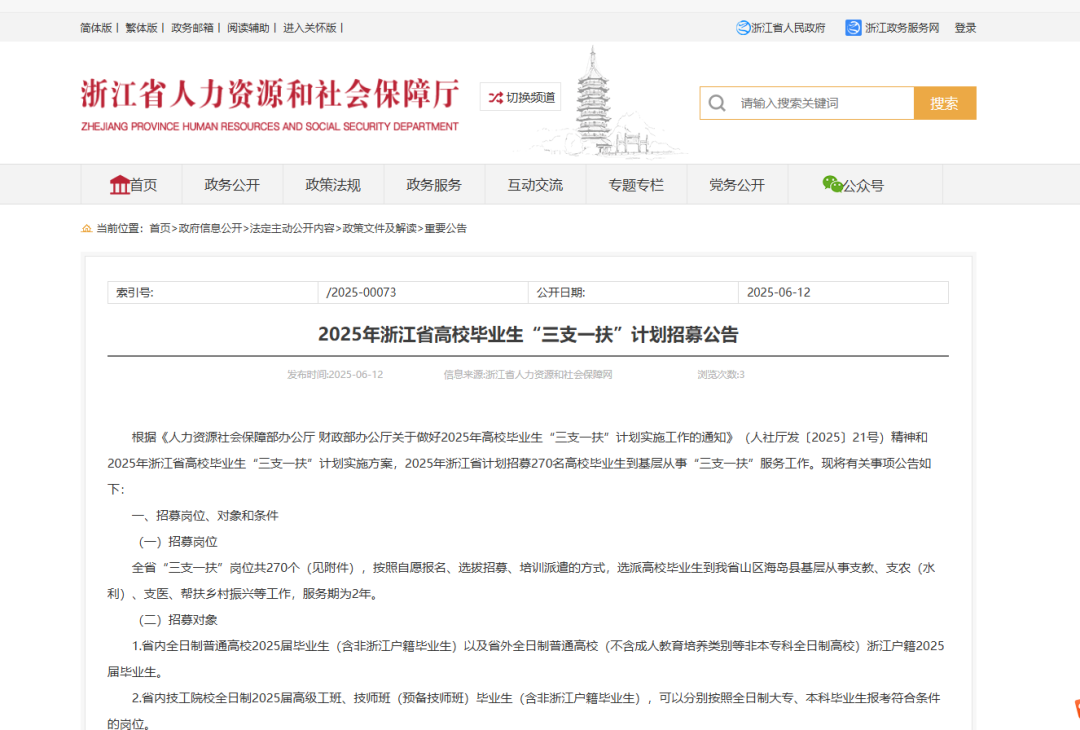Select the 专题专栏 navigation item

636,185
